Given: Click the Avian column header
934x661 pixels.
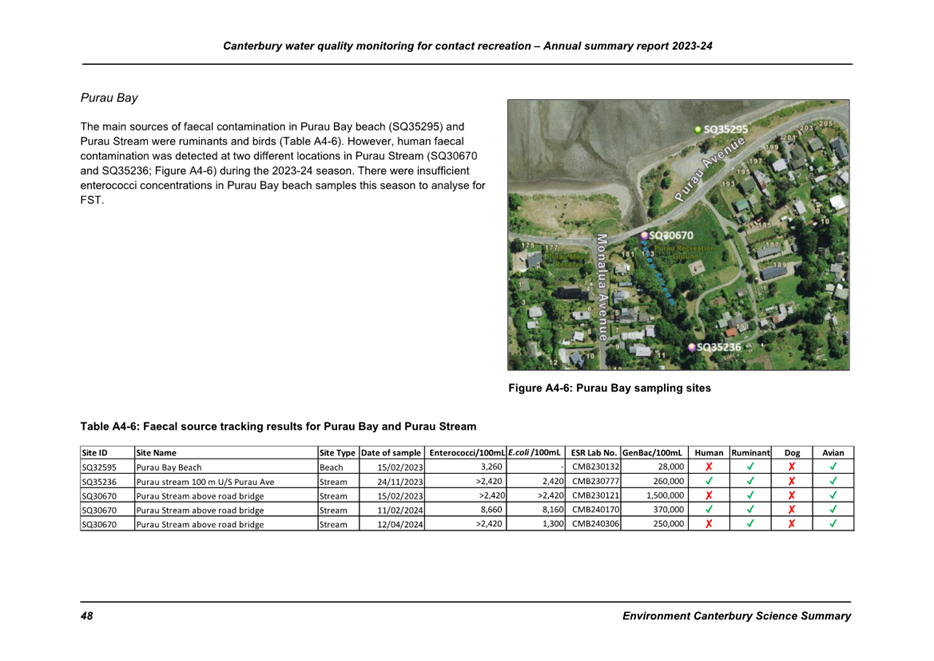Looking at the screenshot, I should click(833, 453).
